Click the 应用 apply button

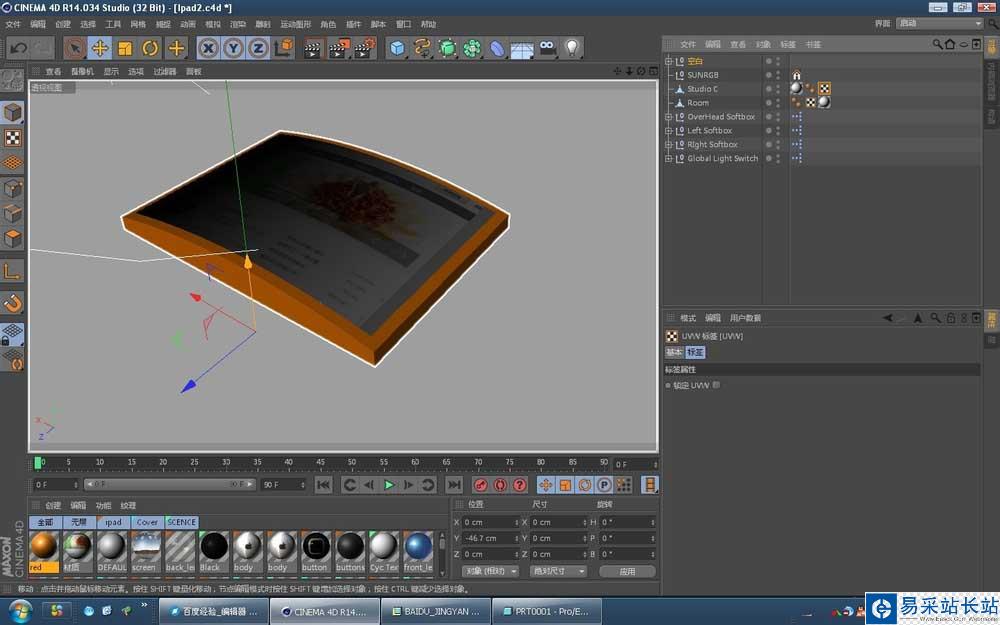[627, 571]
